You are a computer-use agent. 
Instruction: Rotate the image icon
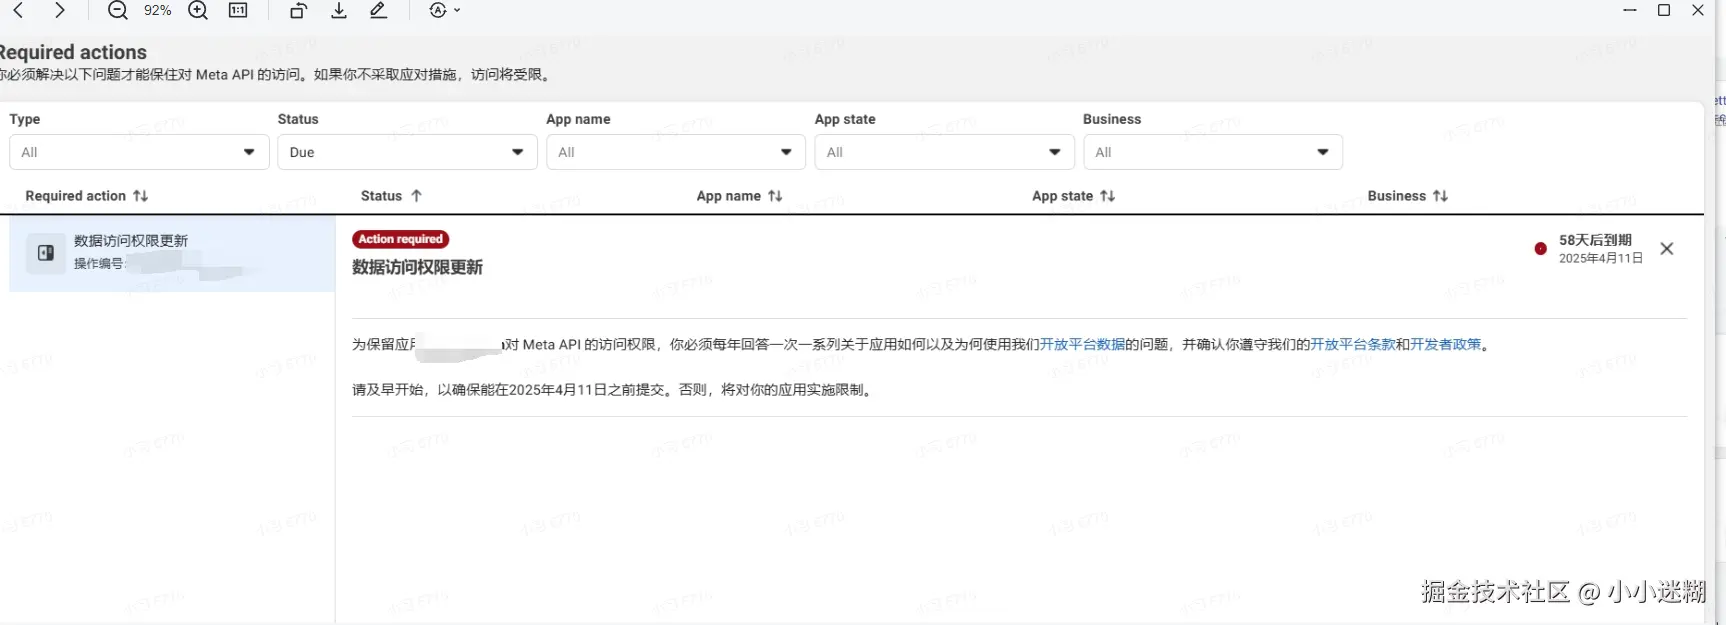[298, 10]
